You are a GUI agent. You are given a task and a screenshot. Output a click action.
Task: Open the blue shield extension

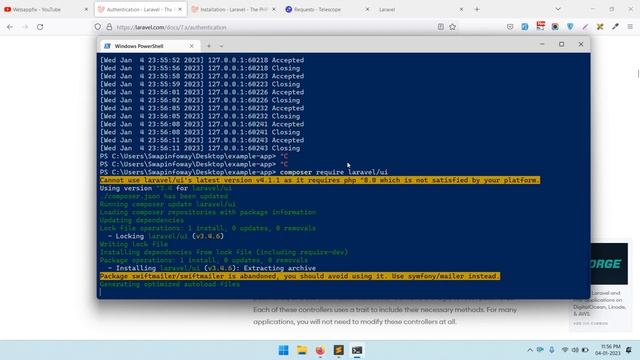(x=570, y=27)
